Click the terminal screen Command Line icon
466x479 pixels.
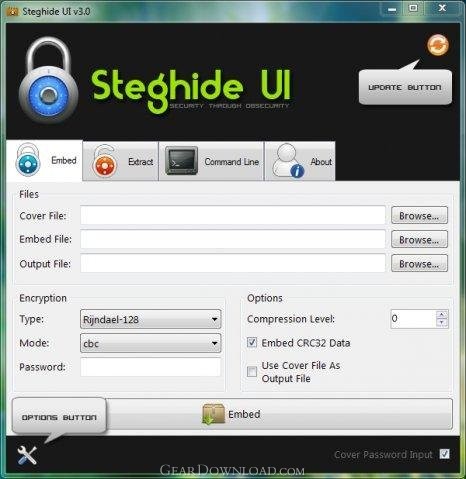click(x=181, y=160)
